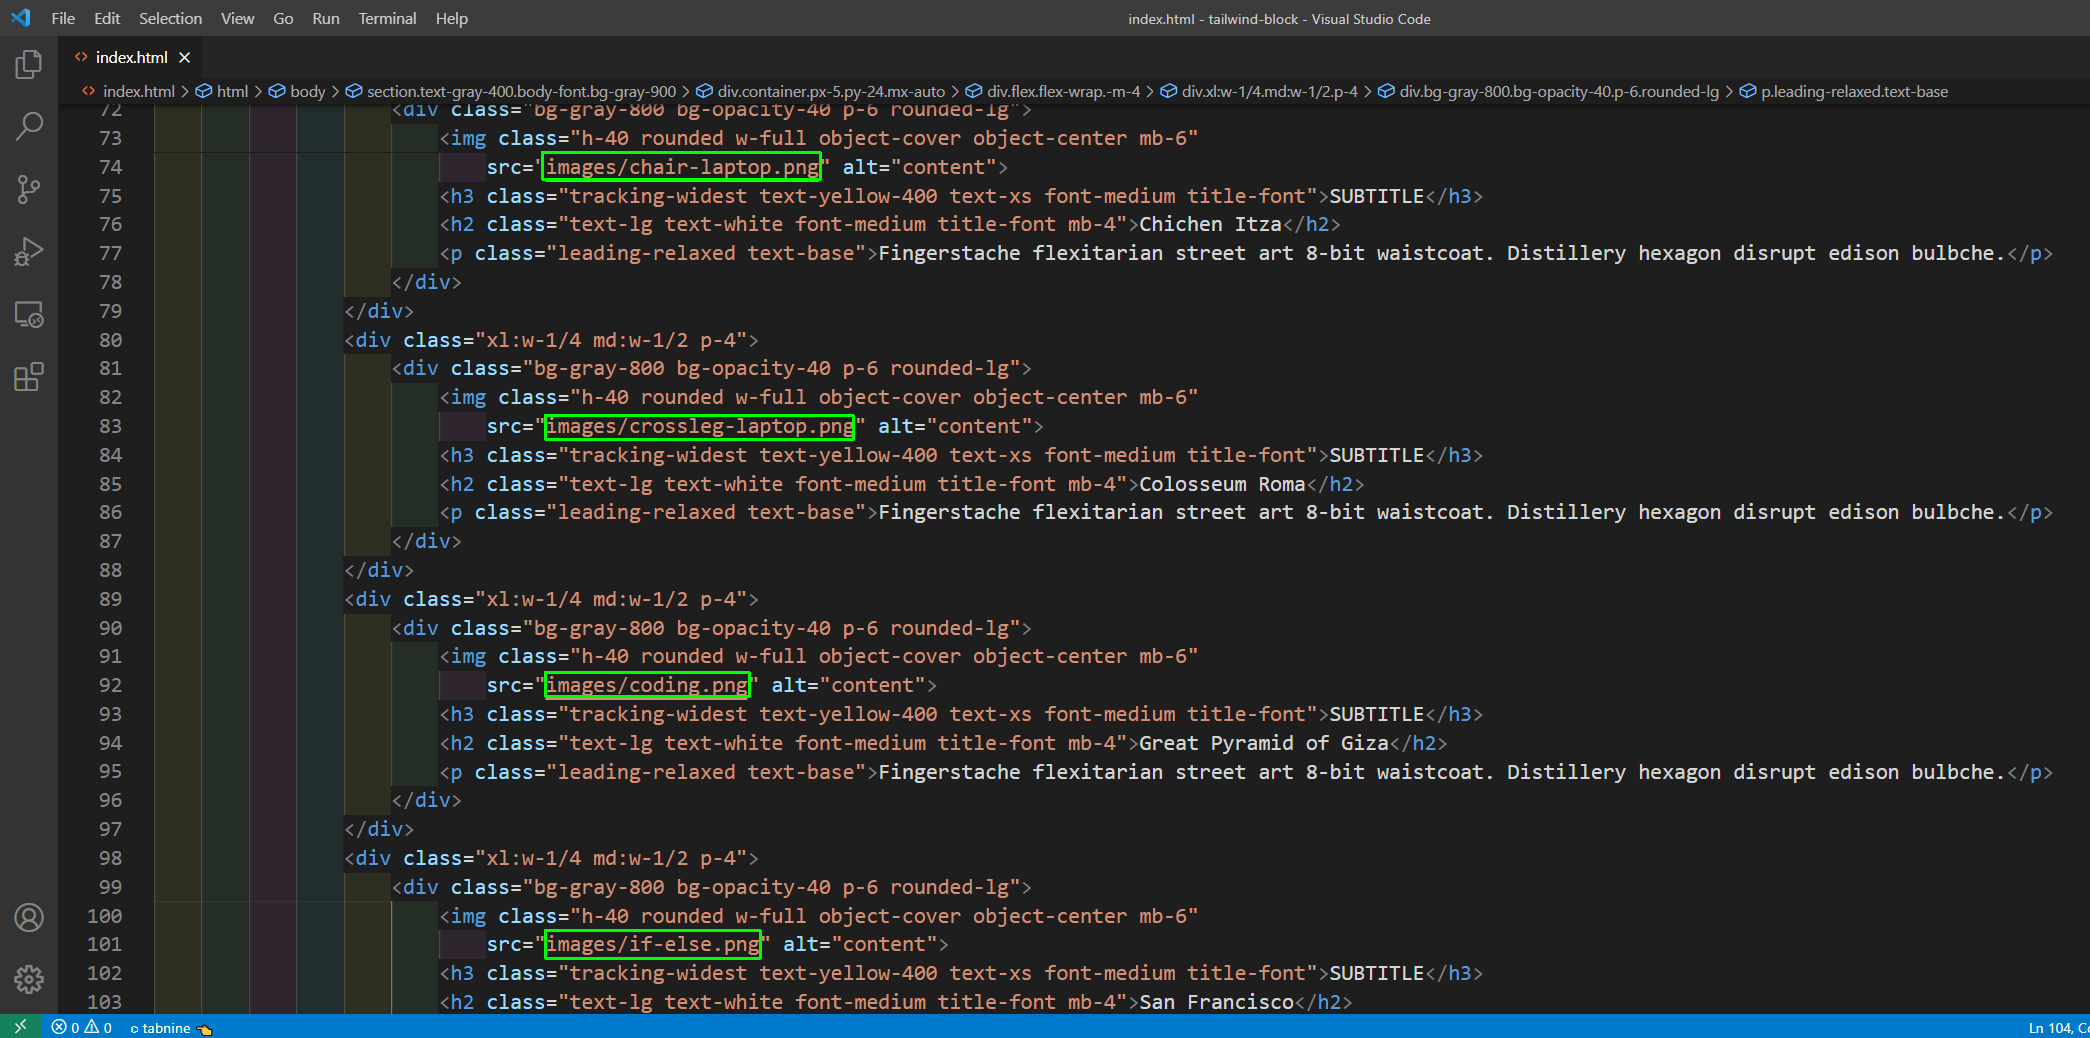Screen dimensions: 2090x1038
Task: Open the Explorer view in activity bar
Action: (29, 65)
